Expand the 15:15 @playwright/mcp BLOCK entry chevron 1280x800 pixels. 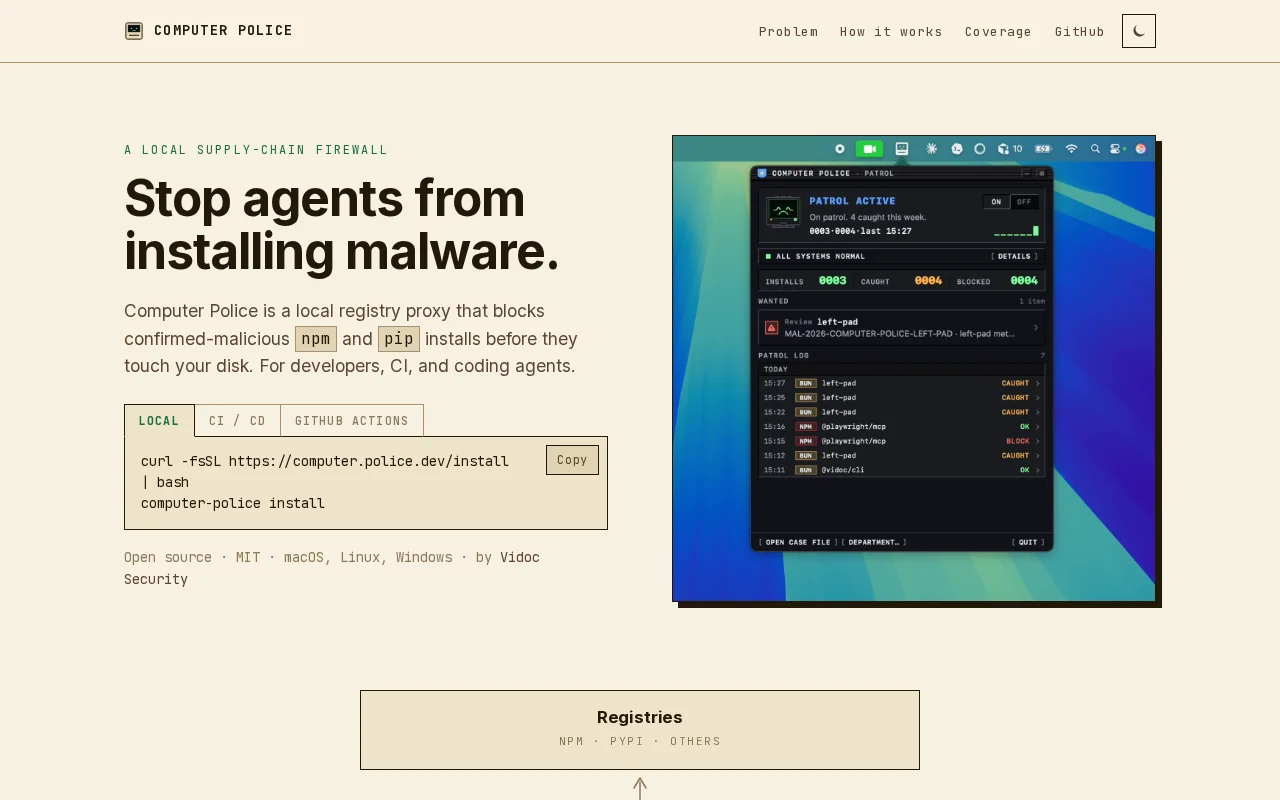coord(1038,441)
